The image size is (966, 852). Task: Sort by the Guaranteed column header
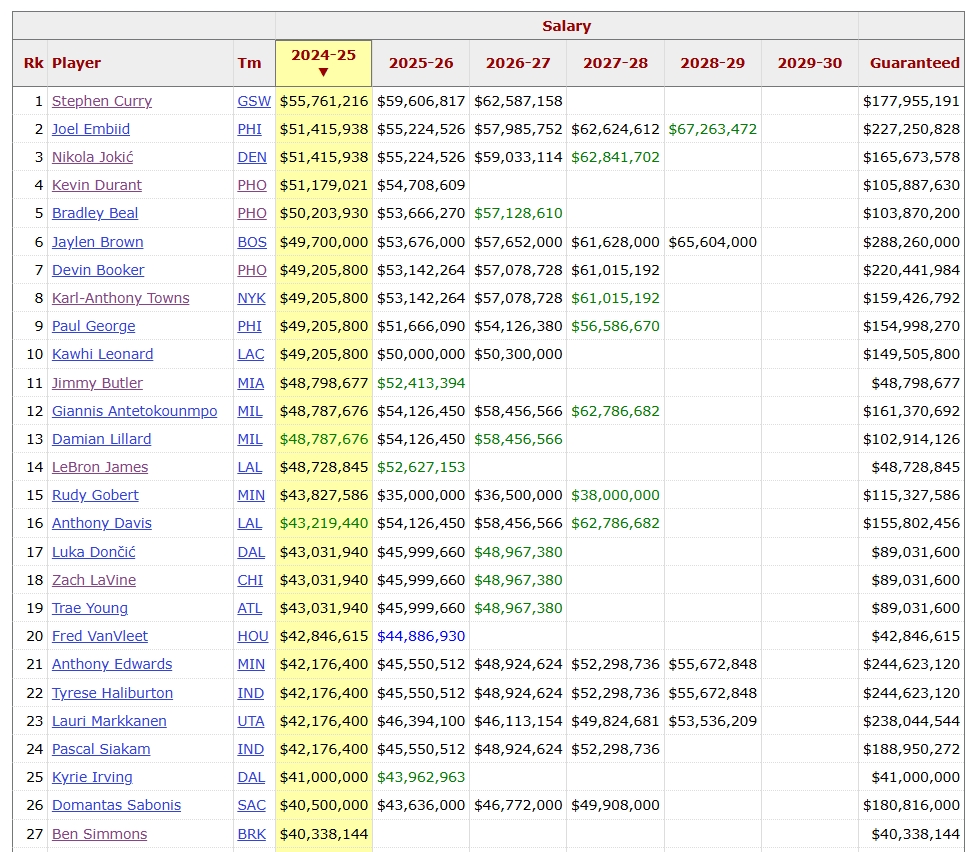click(914, 63)
